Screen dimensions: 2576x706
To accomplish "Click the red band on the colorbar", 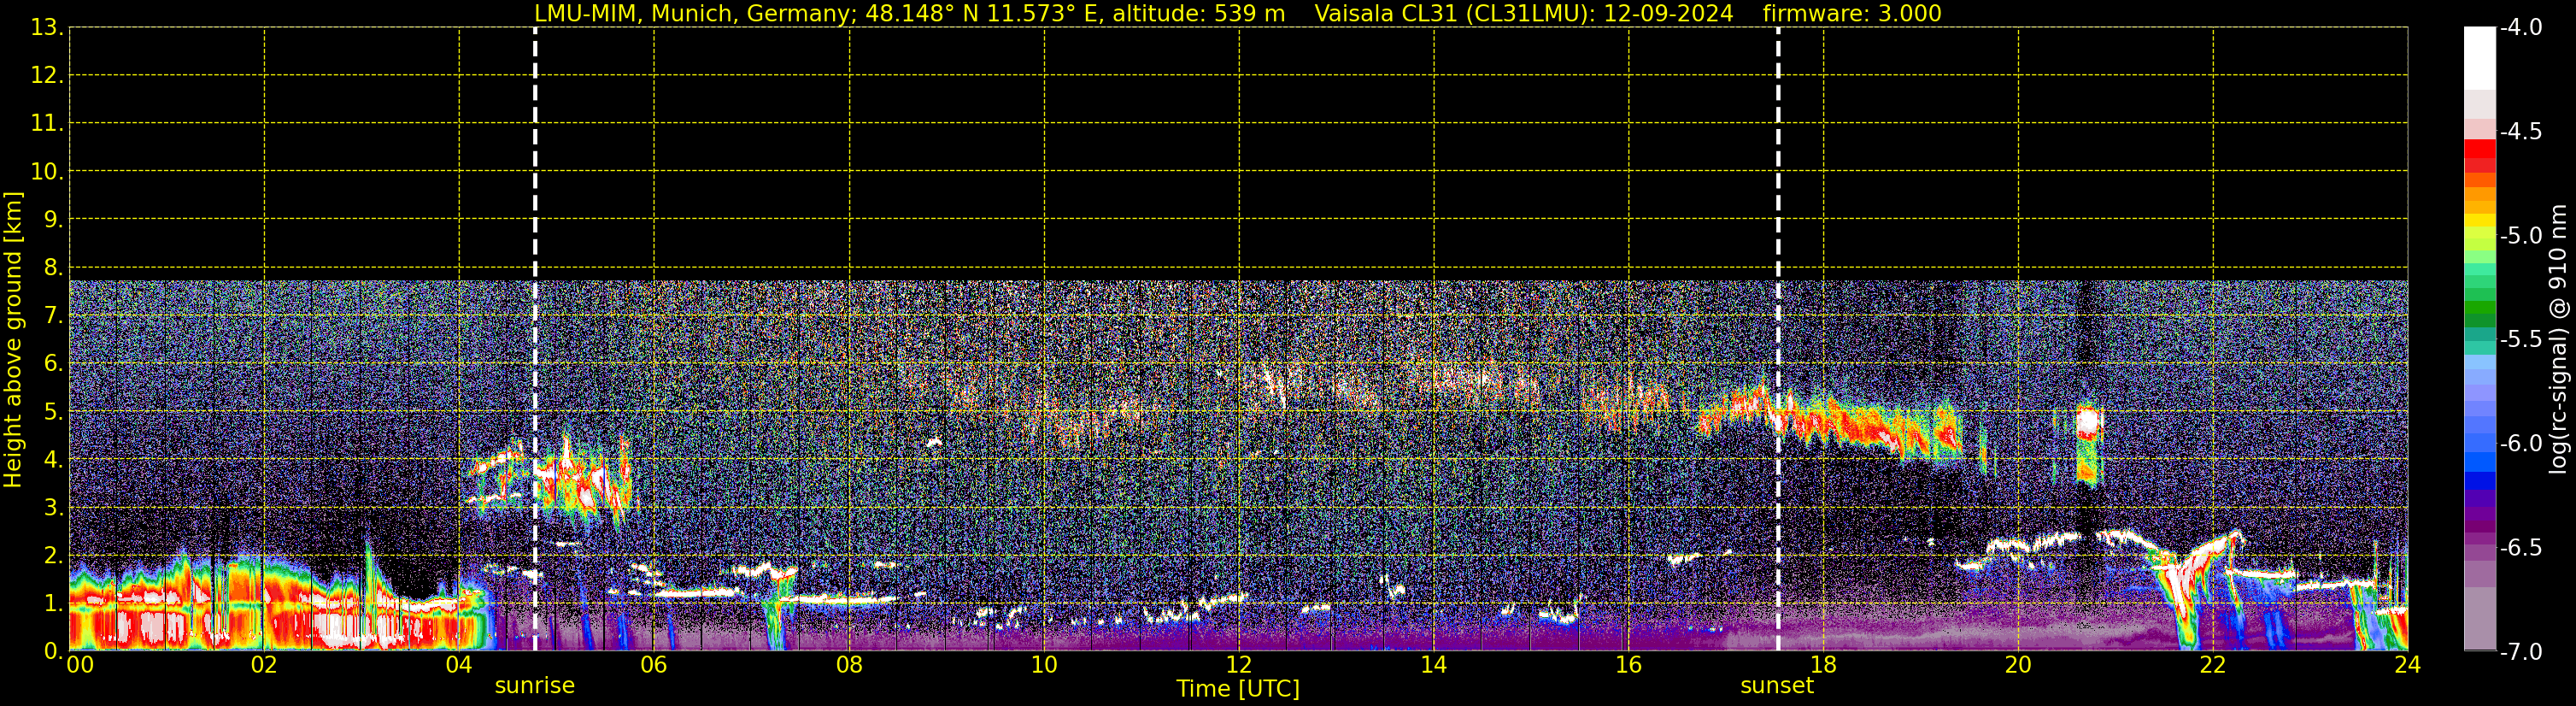I will coord(2479,150).
